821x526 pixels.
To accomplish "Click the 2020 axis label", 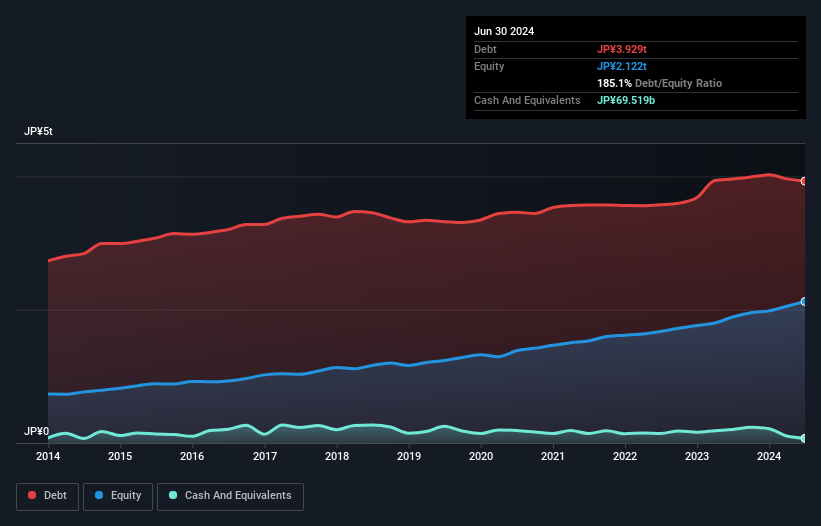I will [481, 456].
